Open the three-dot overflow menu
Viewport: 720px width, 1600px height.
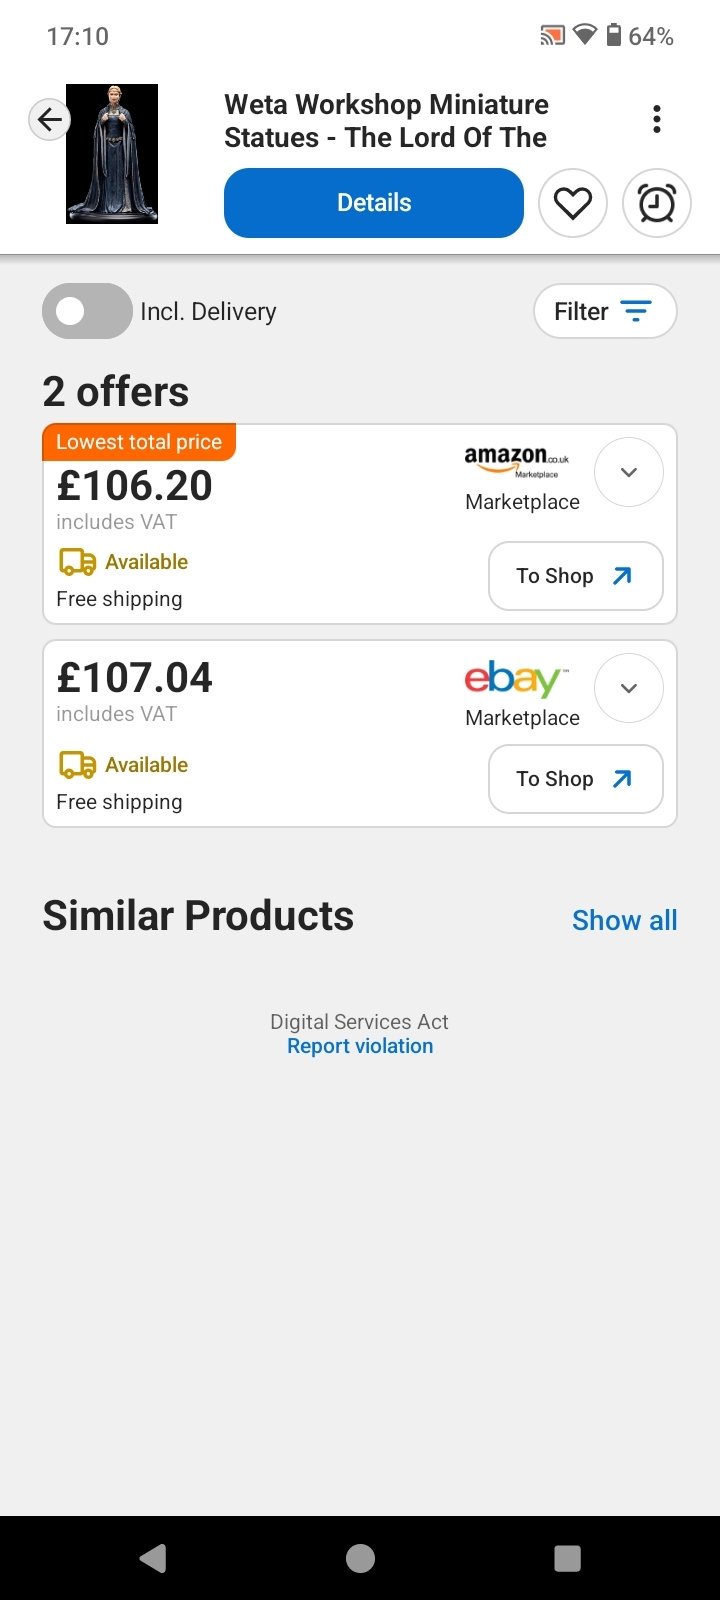pos(657,119)
